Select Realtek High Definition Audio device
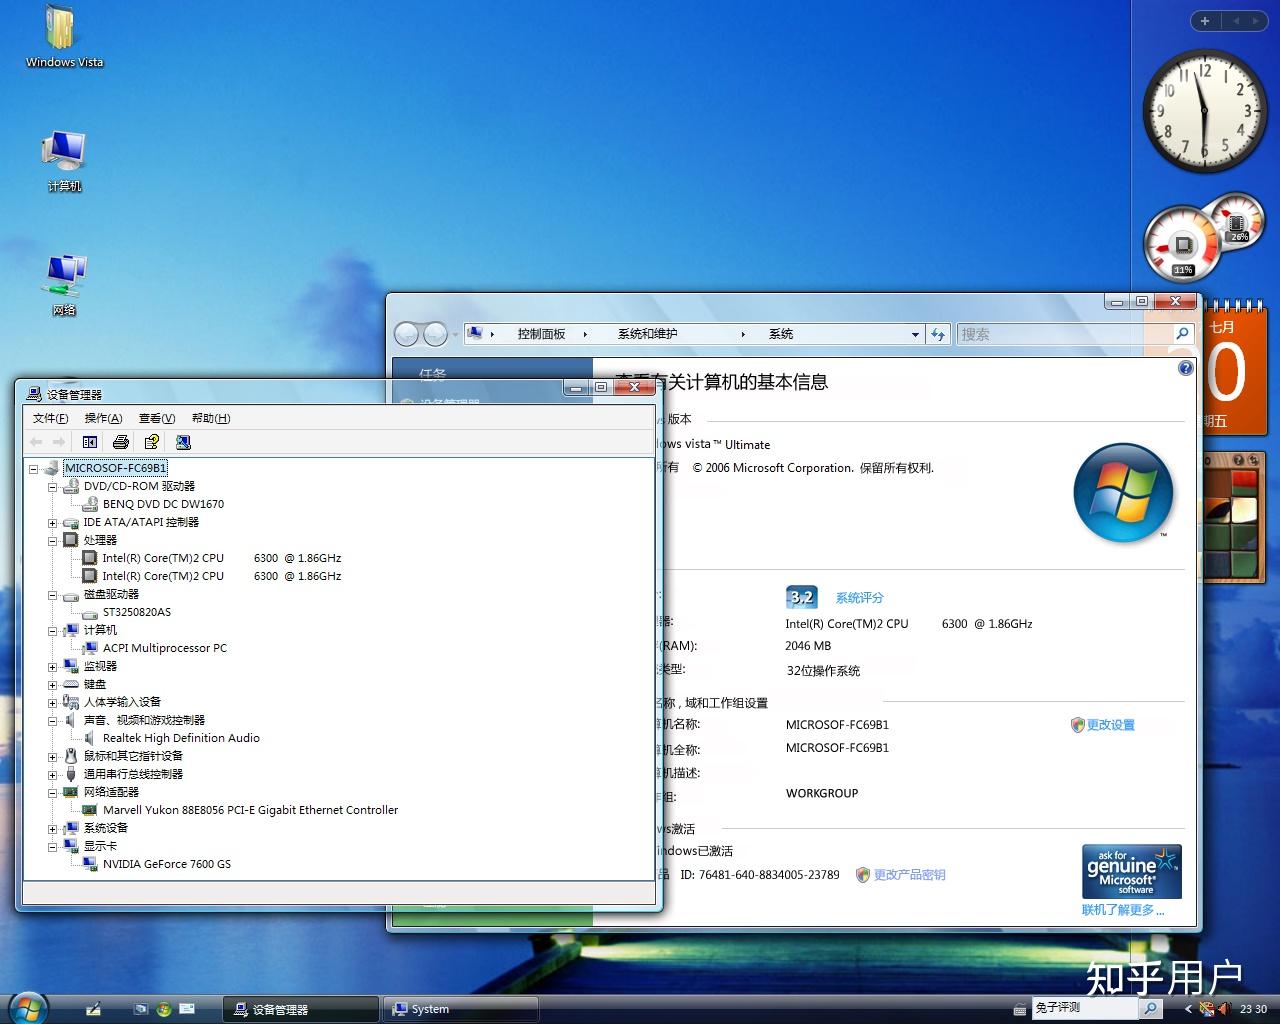 (181, 738)
